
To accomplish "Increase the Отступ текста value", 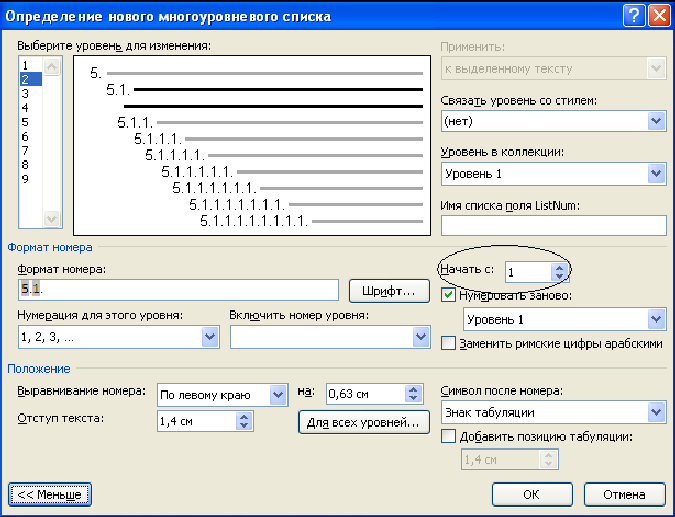I will point(244,416).
